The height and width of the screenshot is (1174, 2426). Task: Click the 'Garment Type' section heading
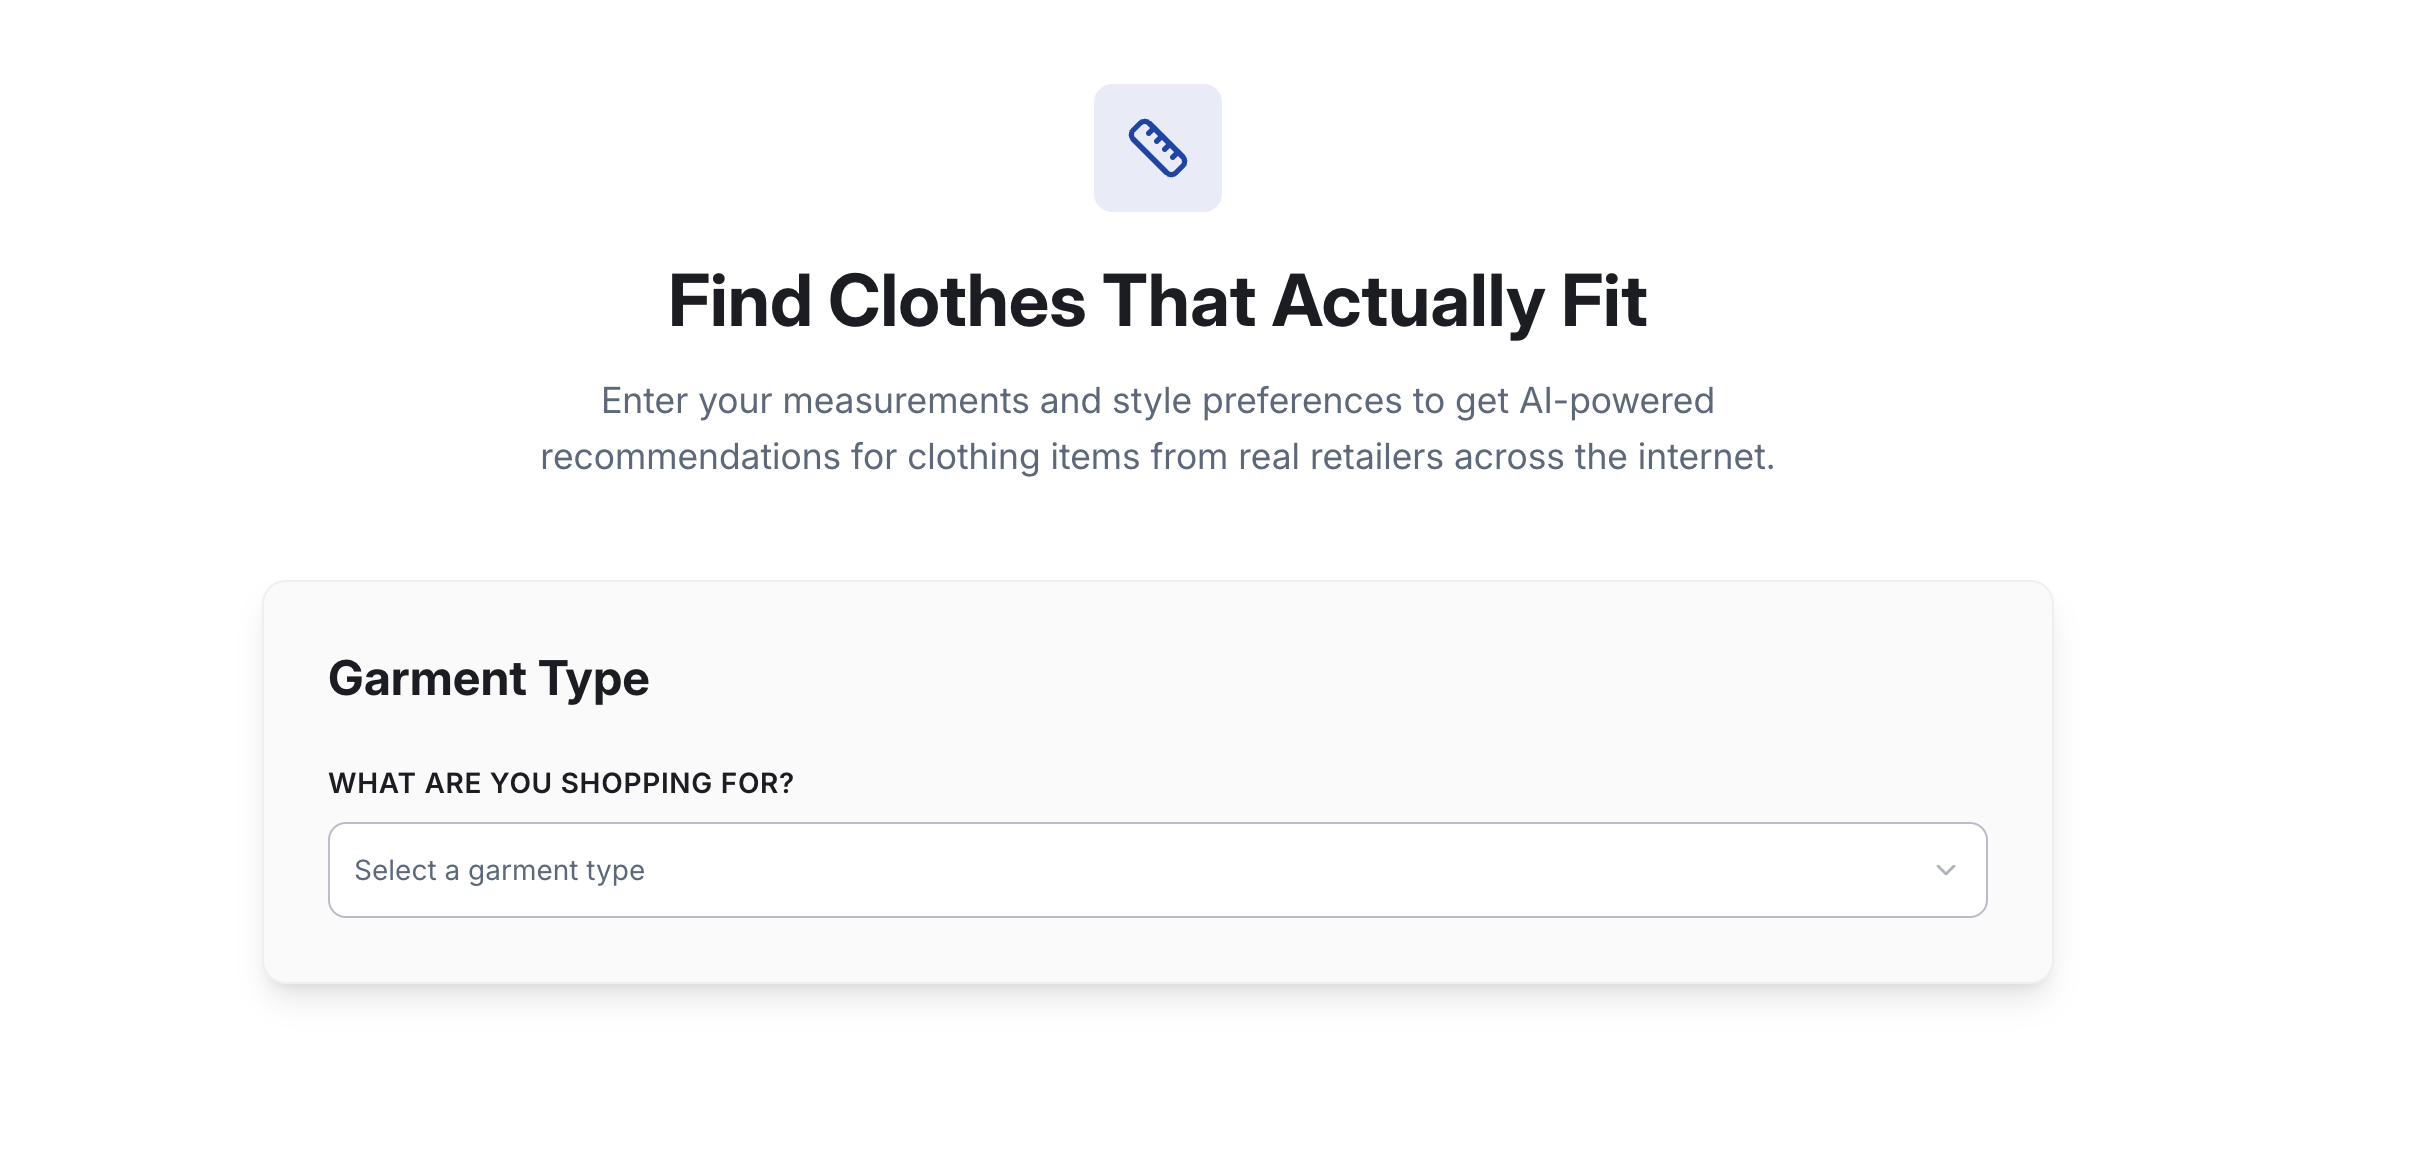tap(489, 678)
